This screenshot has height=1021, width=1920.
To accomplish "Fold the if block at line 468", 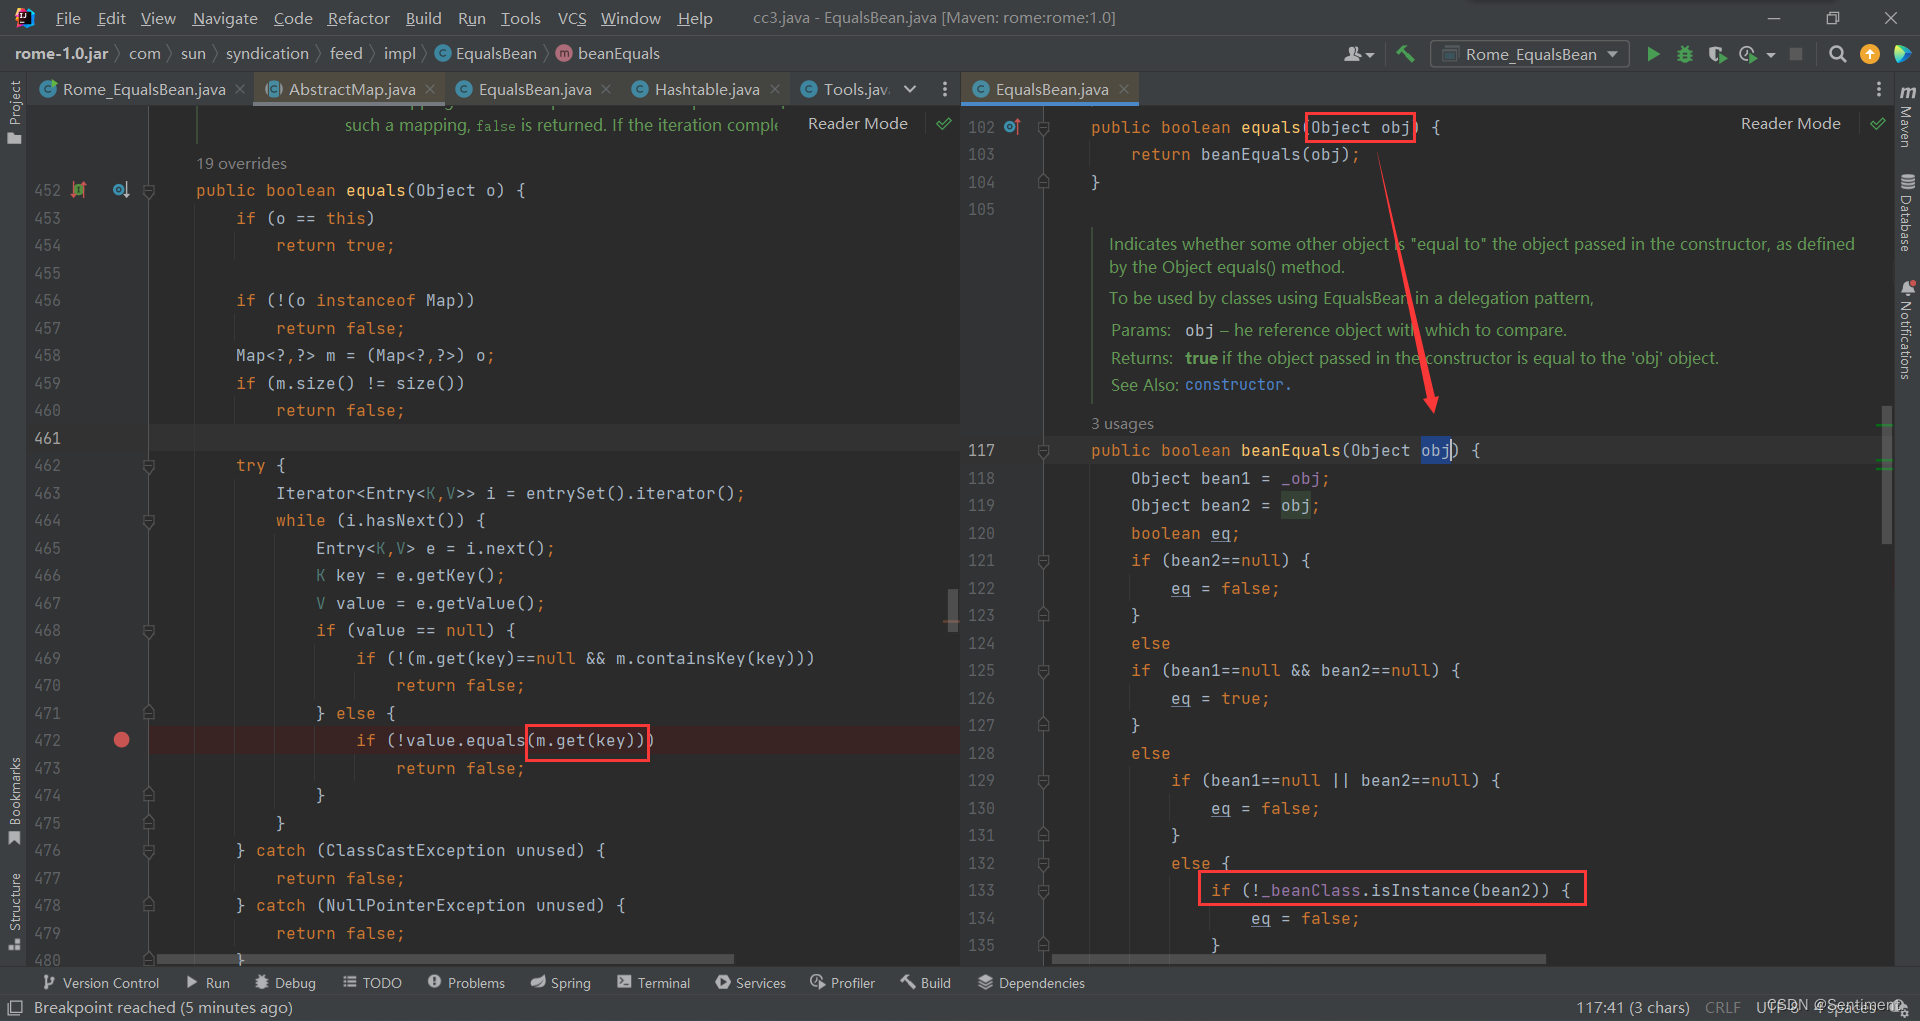I will click(149, 630).
